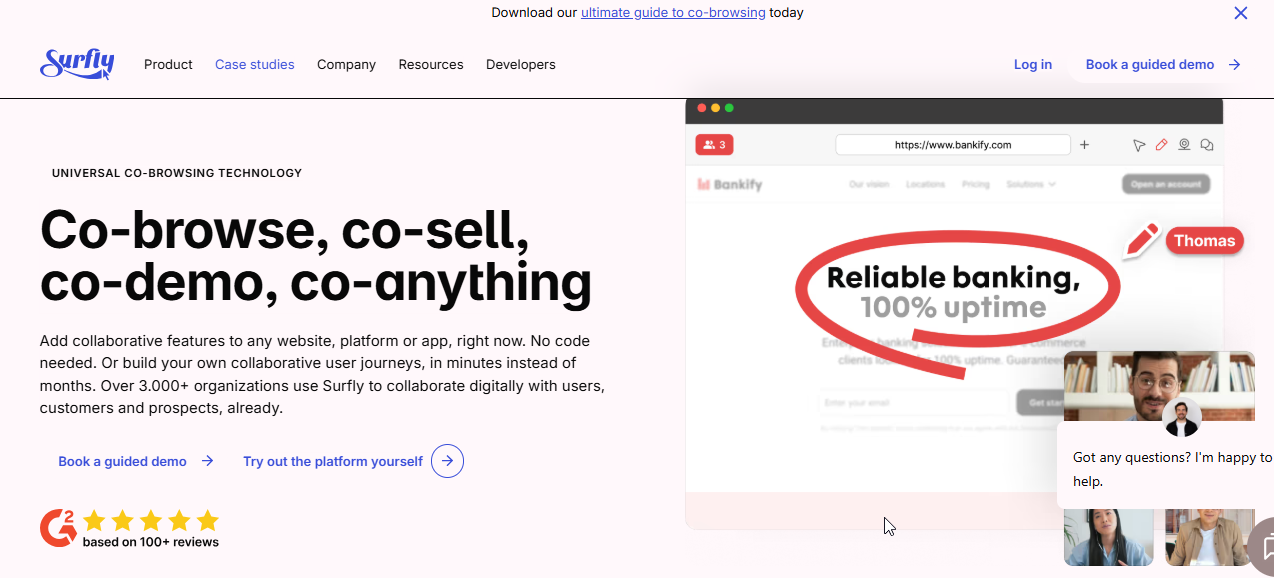Select the Case studies menu item
Viewport: 1274px width, 578px height.
pos(254,64)
